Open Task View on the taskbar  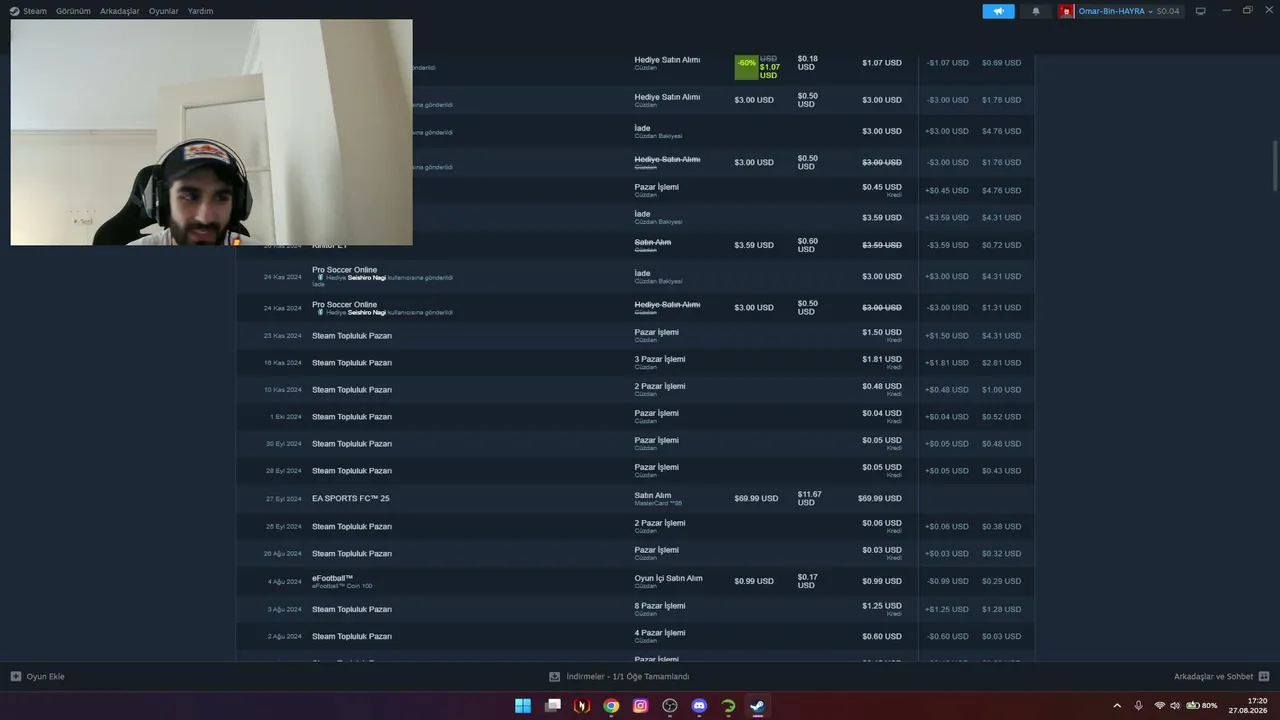click(553, 706)
